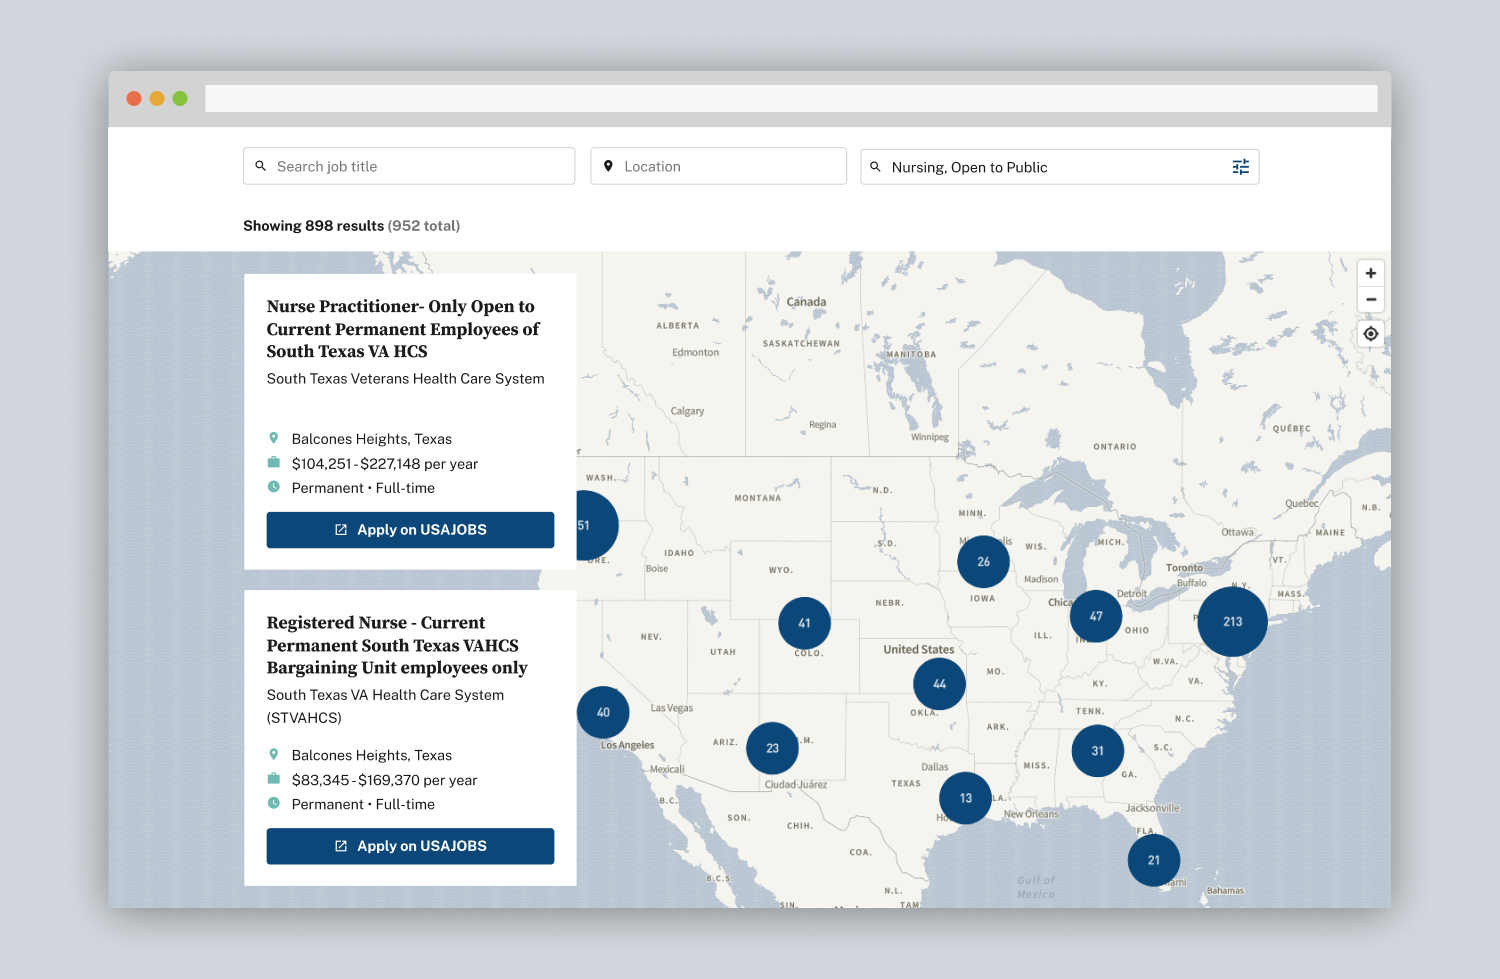Click '$104,251 - $227,148 per year' salary text
This screenshot has height=979, width=1500.
(x=385, y=464)
